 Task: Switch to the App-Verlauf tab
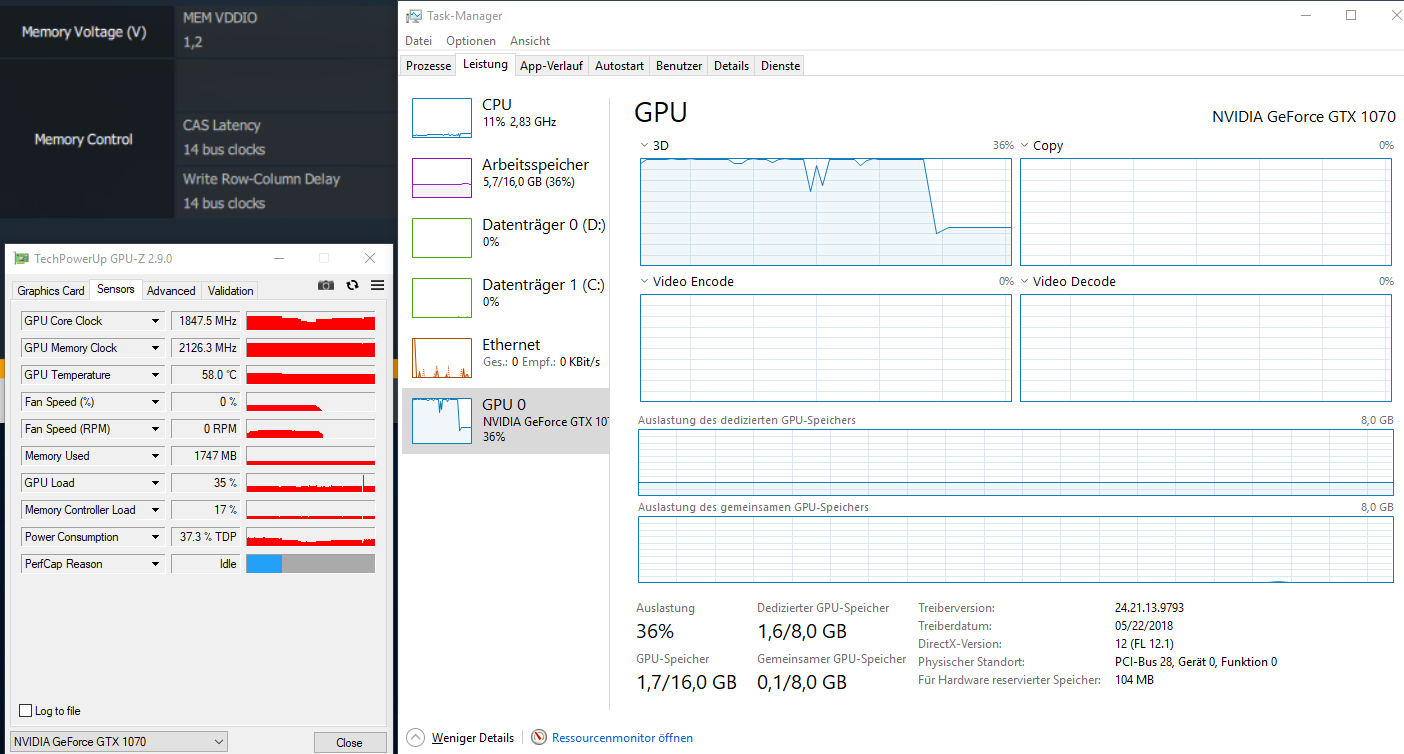coord(551,66)
